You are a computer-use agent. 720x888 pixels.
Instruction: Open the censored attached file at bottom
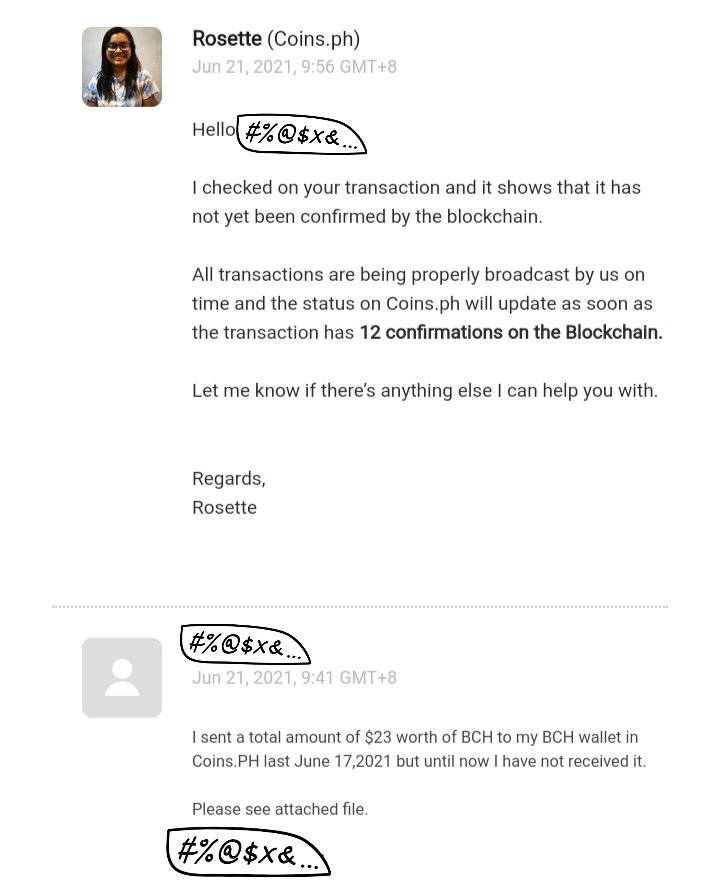pyautogui.click(x=248, y=851)
